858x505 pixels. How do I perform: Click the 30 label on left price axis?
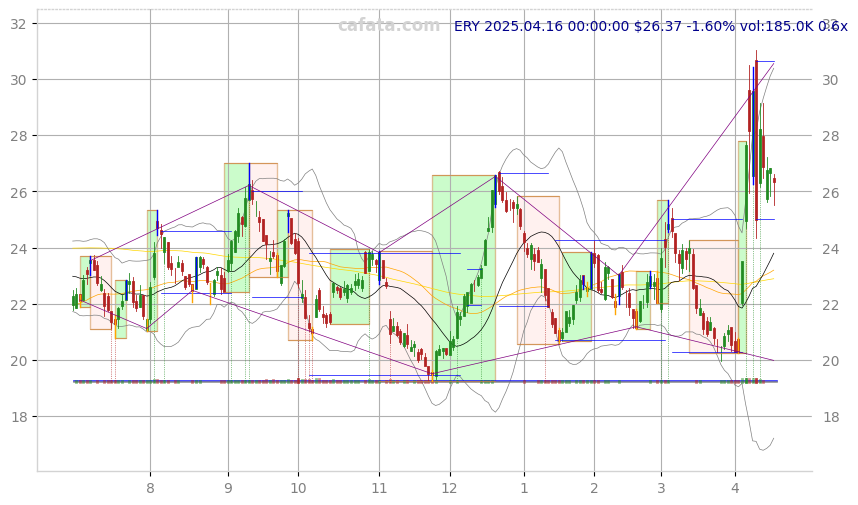pos(19,80)
